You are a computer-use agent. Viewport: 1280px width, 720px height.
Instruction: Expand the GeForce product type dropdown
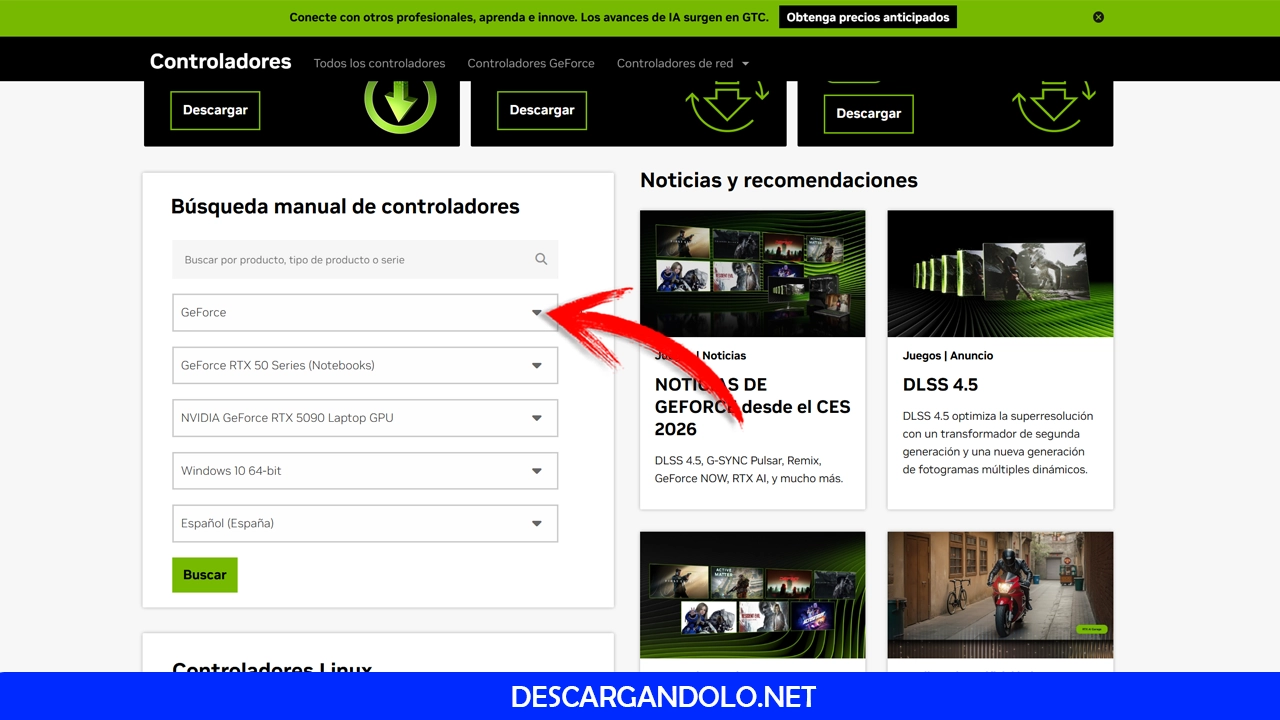point(365,312)
